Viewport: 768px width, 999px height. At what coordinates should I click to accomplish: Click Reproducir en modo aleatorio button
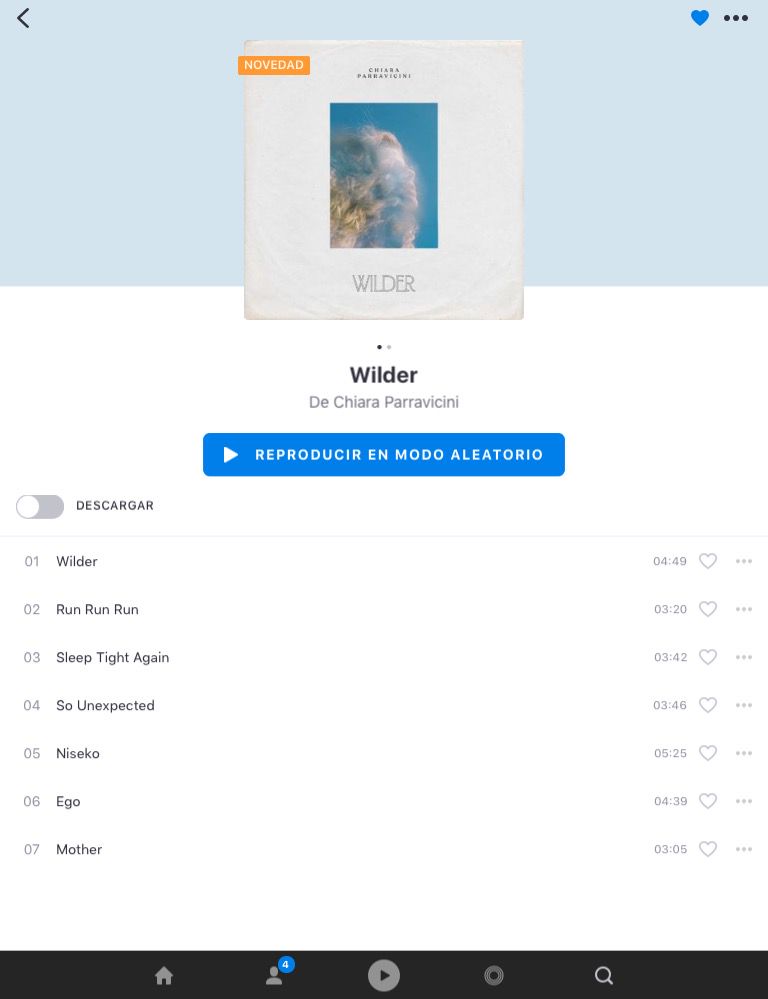coord(384,454)
